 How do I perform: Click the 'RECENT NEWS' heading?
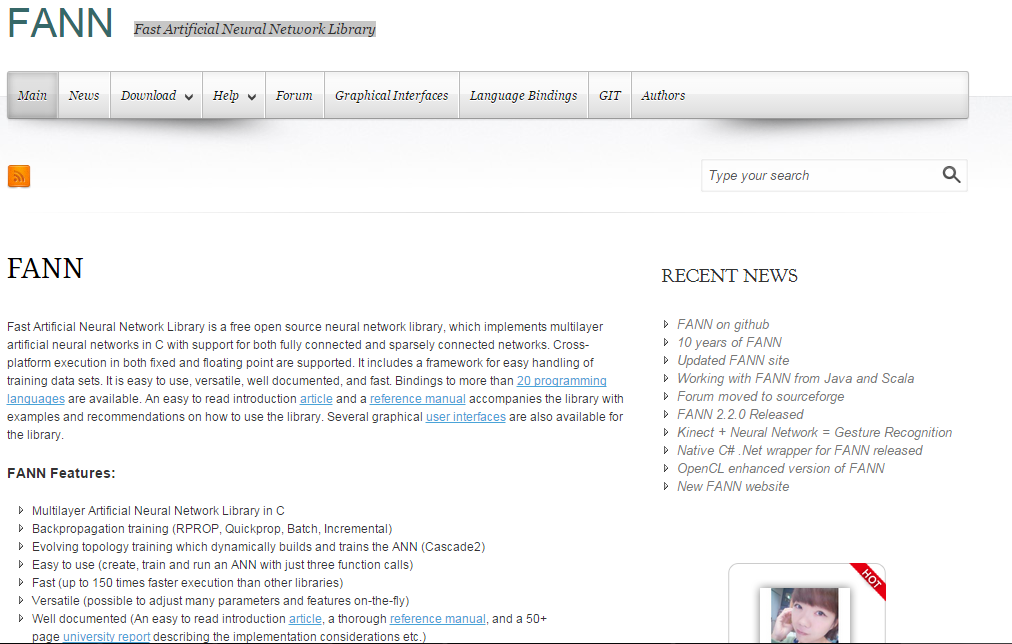[729, 276]
